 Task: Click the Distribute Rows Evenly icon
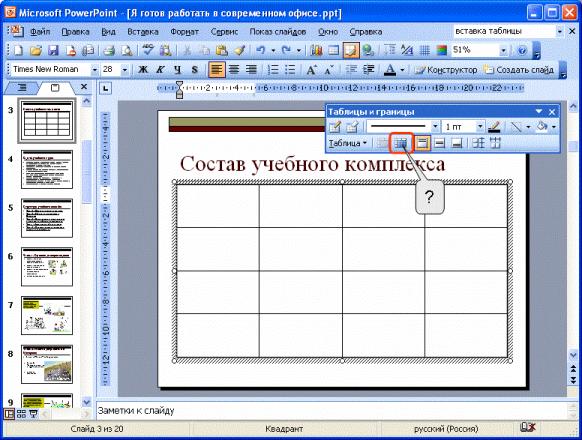click(478, 143)
